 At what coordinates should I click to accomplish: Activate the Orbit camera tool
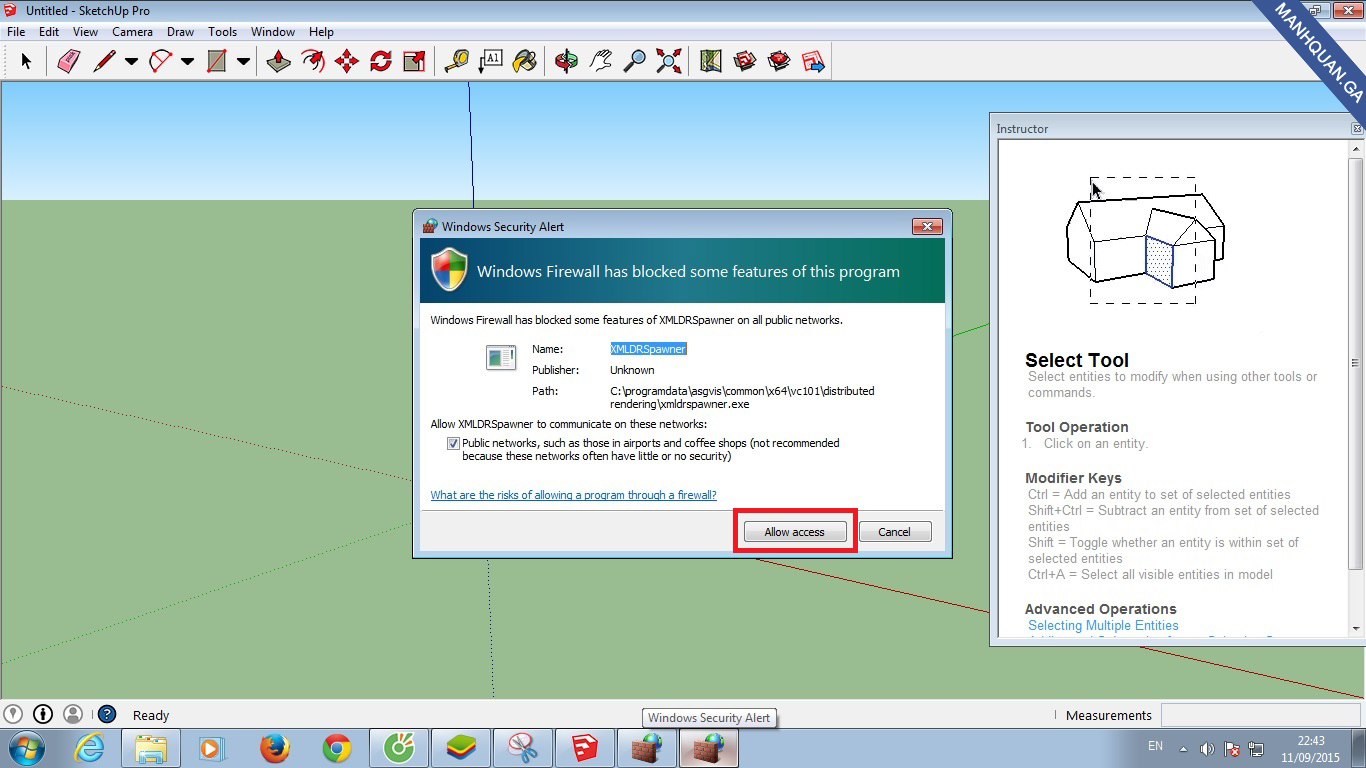[x=567, y=62]
